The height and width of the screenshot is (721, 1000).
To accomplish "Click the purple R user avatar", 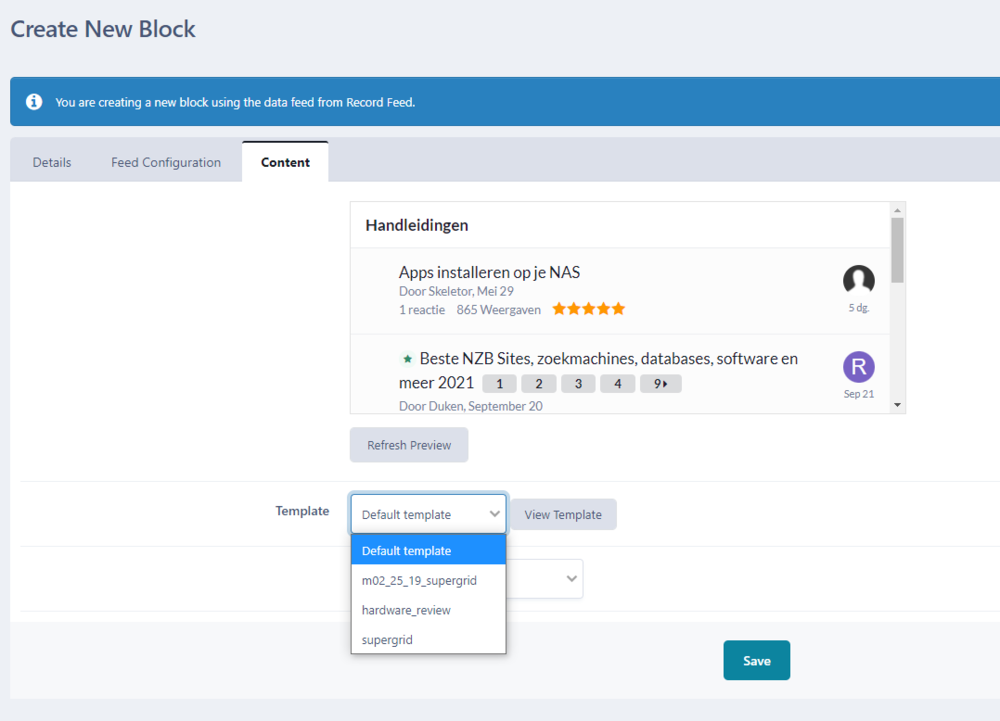I will point(858,367).
